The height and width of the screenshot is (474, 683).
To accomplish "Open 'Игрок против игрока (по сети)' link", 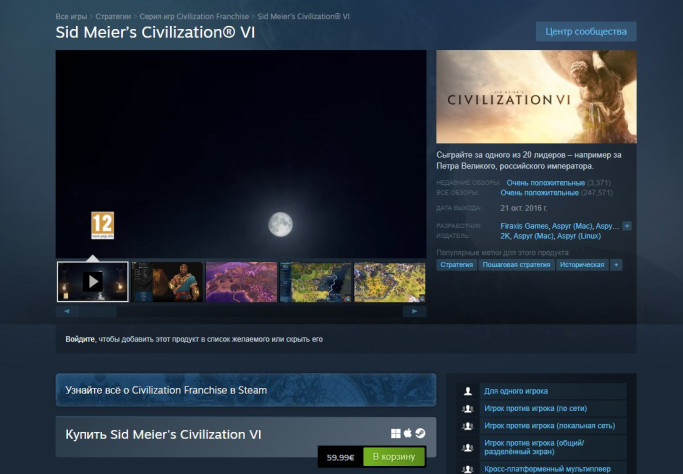I will tap(536, 409).
